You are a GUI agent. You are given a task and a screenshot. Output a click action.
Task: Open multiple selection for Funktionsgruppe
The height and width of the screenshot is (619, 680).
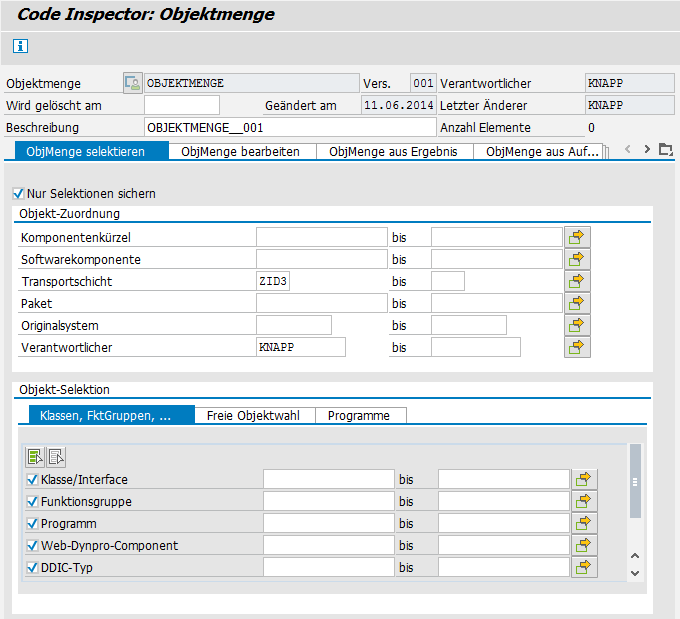point(584,501)
